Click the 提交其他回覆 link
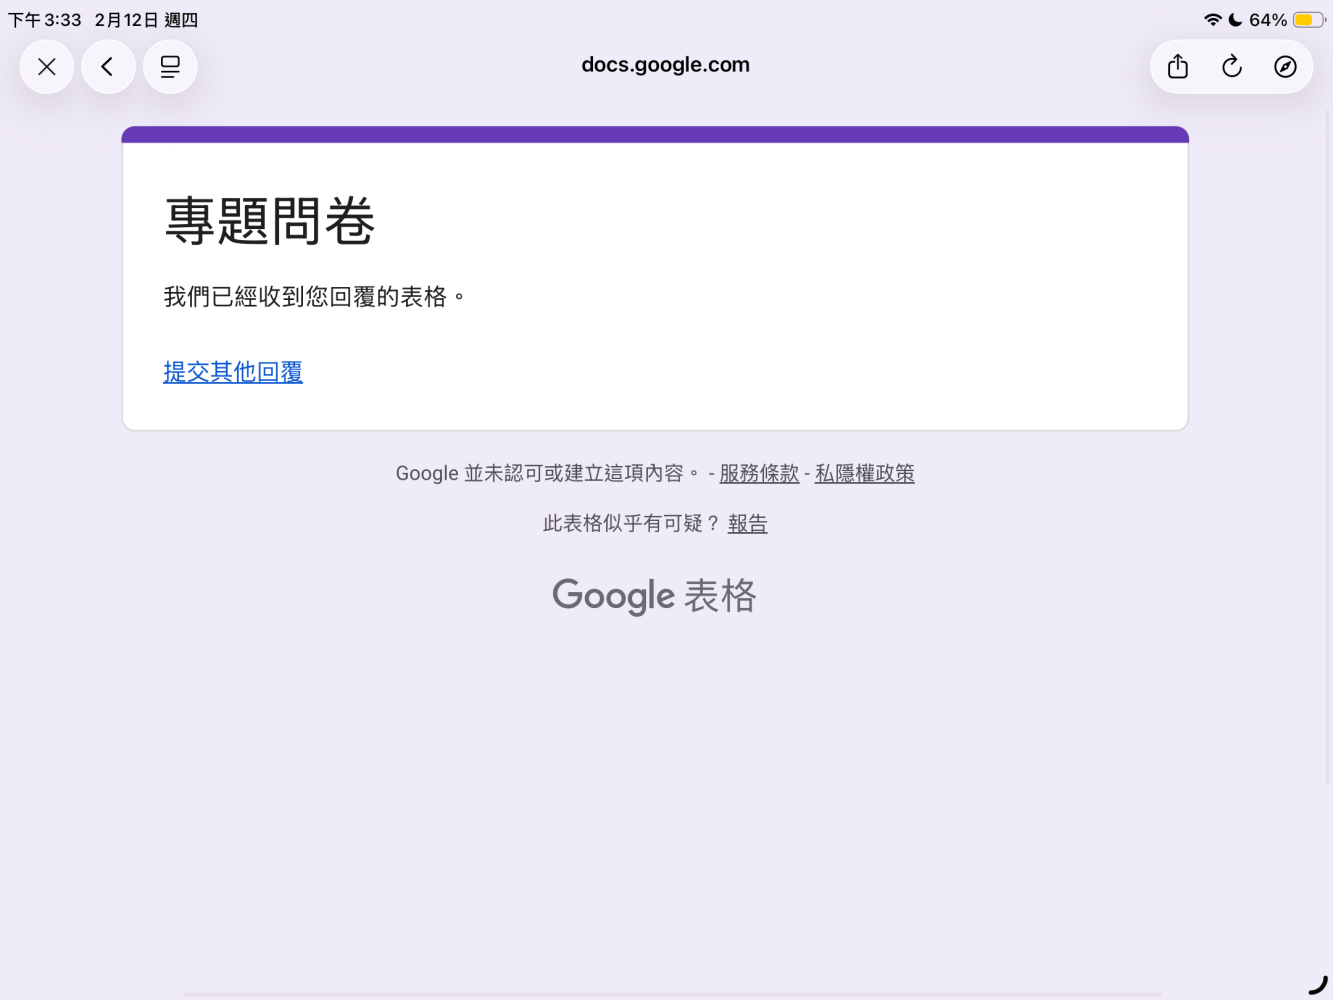The height and width of the screenshot is (1000, 1333). 233,372
